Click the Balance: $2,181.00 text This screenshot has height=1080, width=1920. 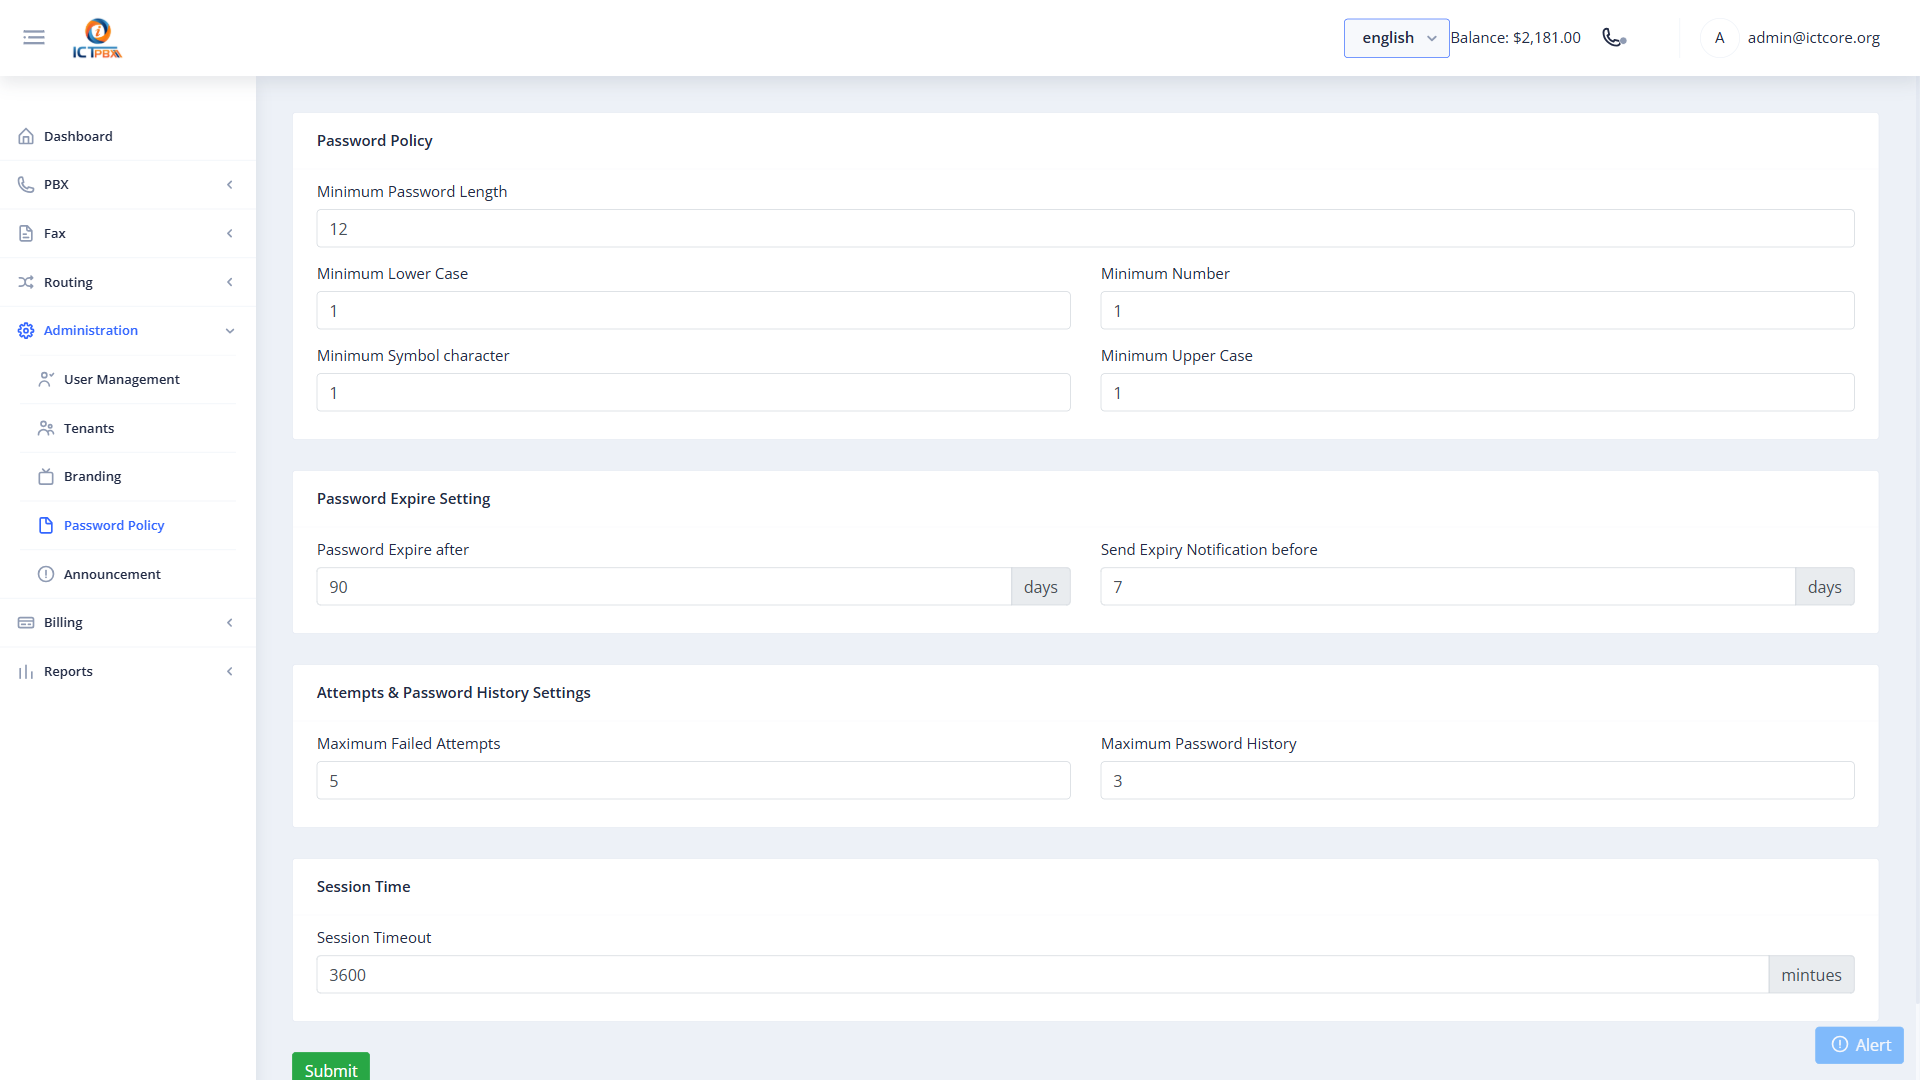click(x=1515, y=38)
